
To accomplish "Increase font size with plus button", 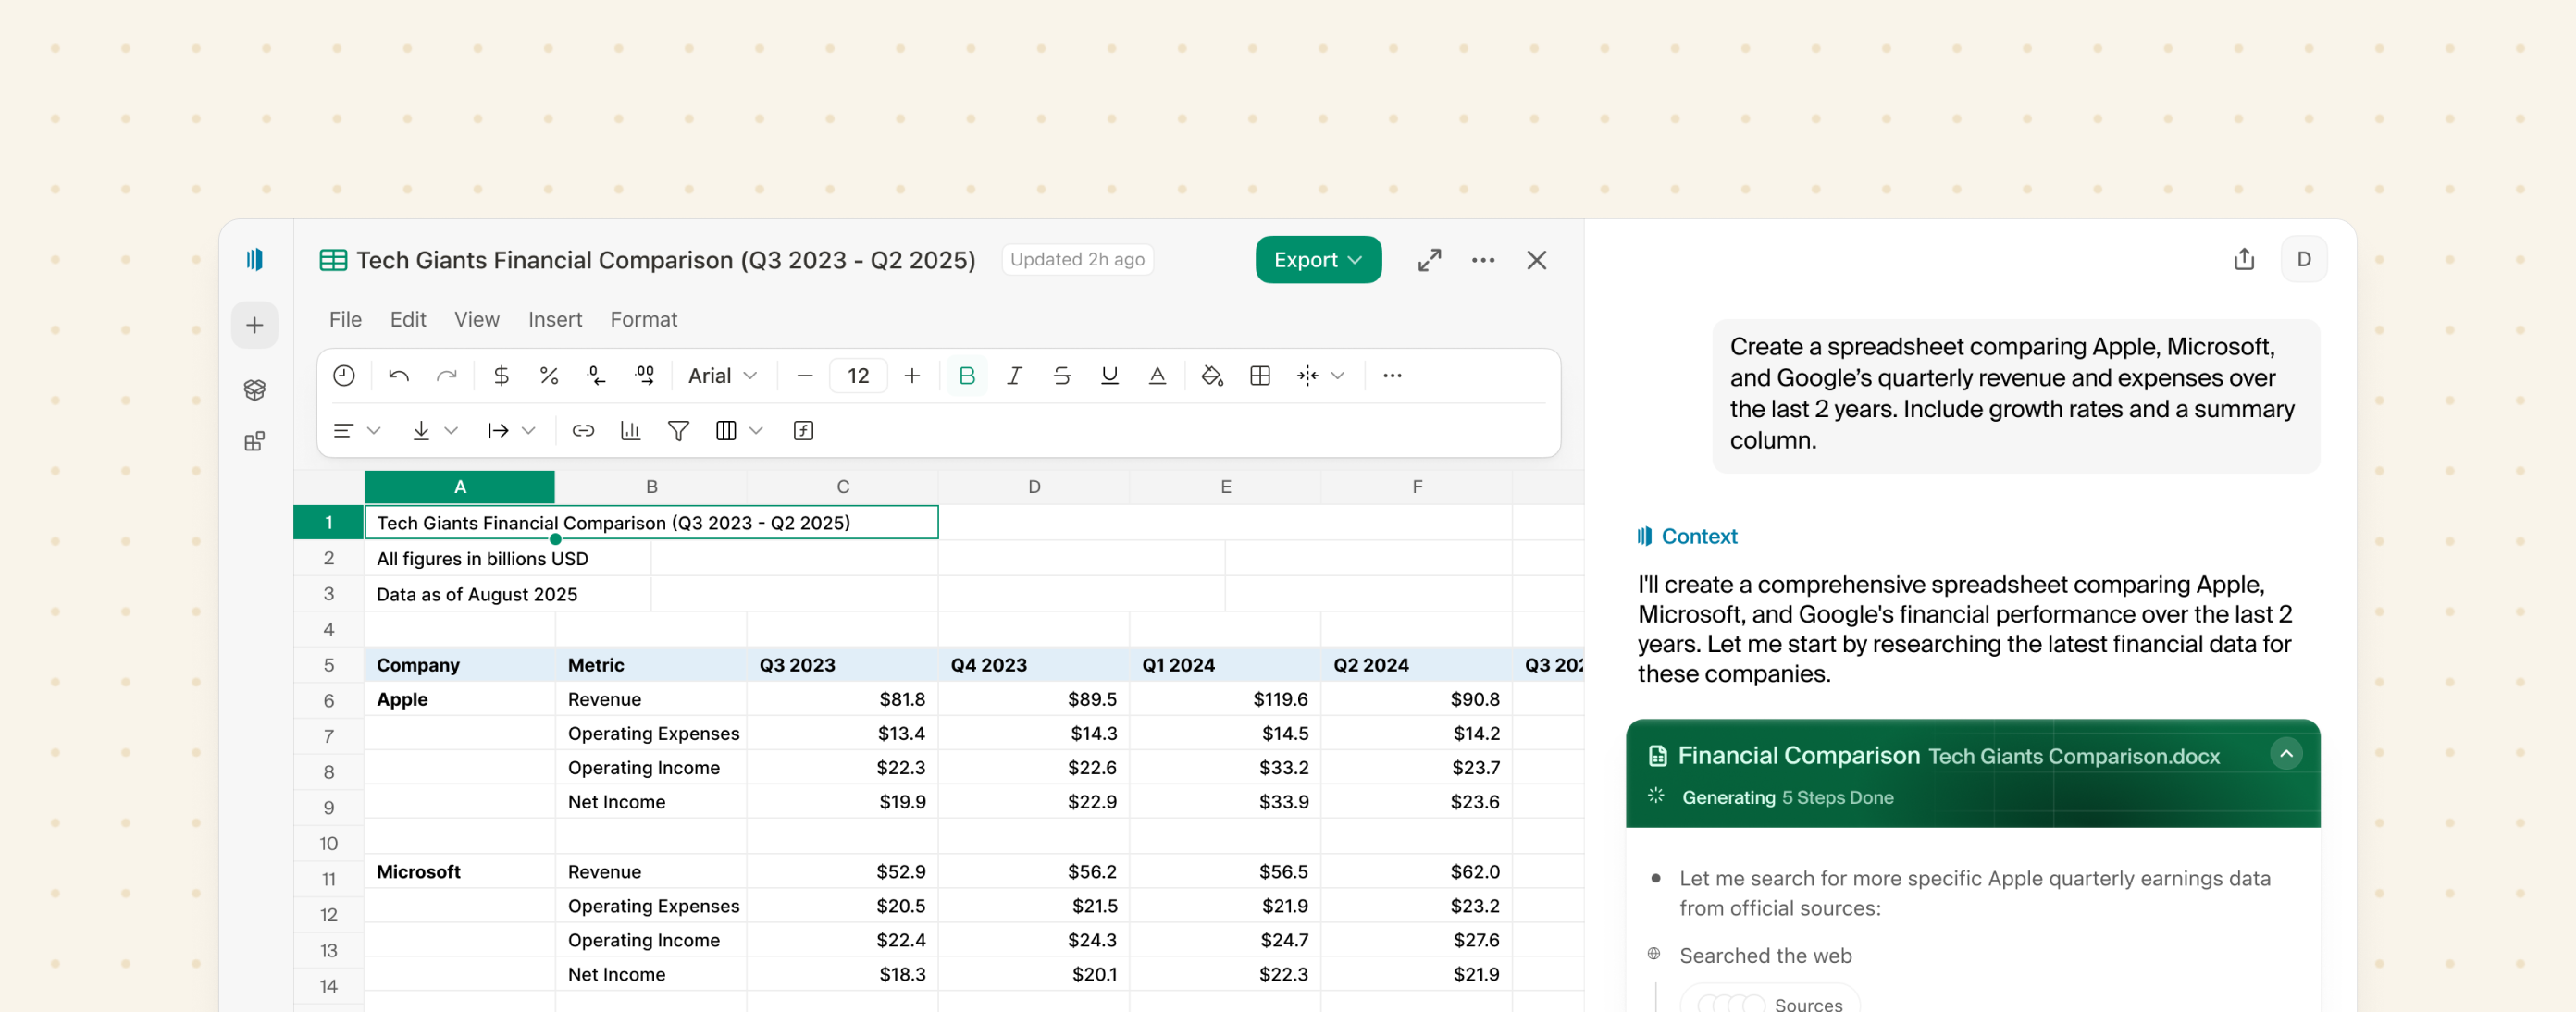I will (x=912, y=376).
